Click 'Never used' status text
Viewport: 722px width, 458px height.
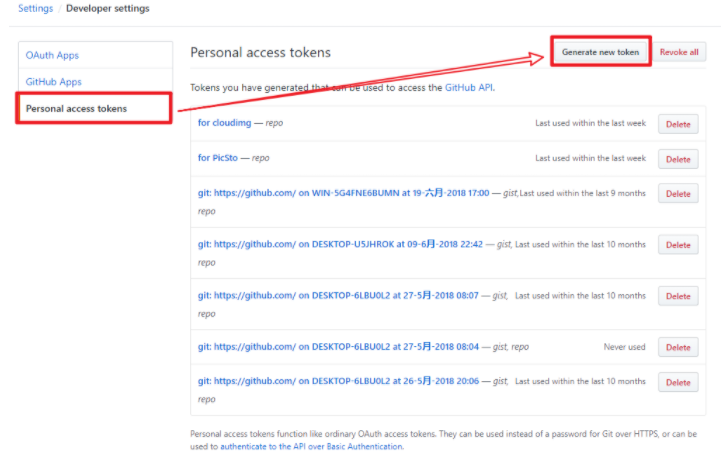click(x=624, y=347)
